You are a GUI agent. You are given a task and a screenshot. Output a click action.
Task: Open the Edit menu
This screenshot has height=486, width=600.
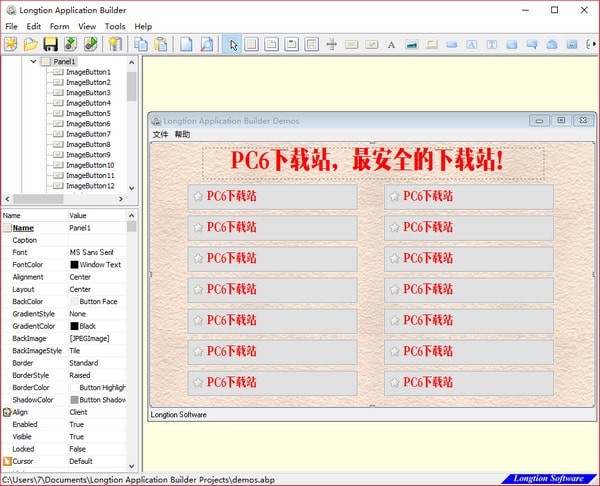(34, 26)
